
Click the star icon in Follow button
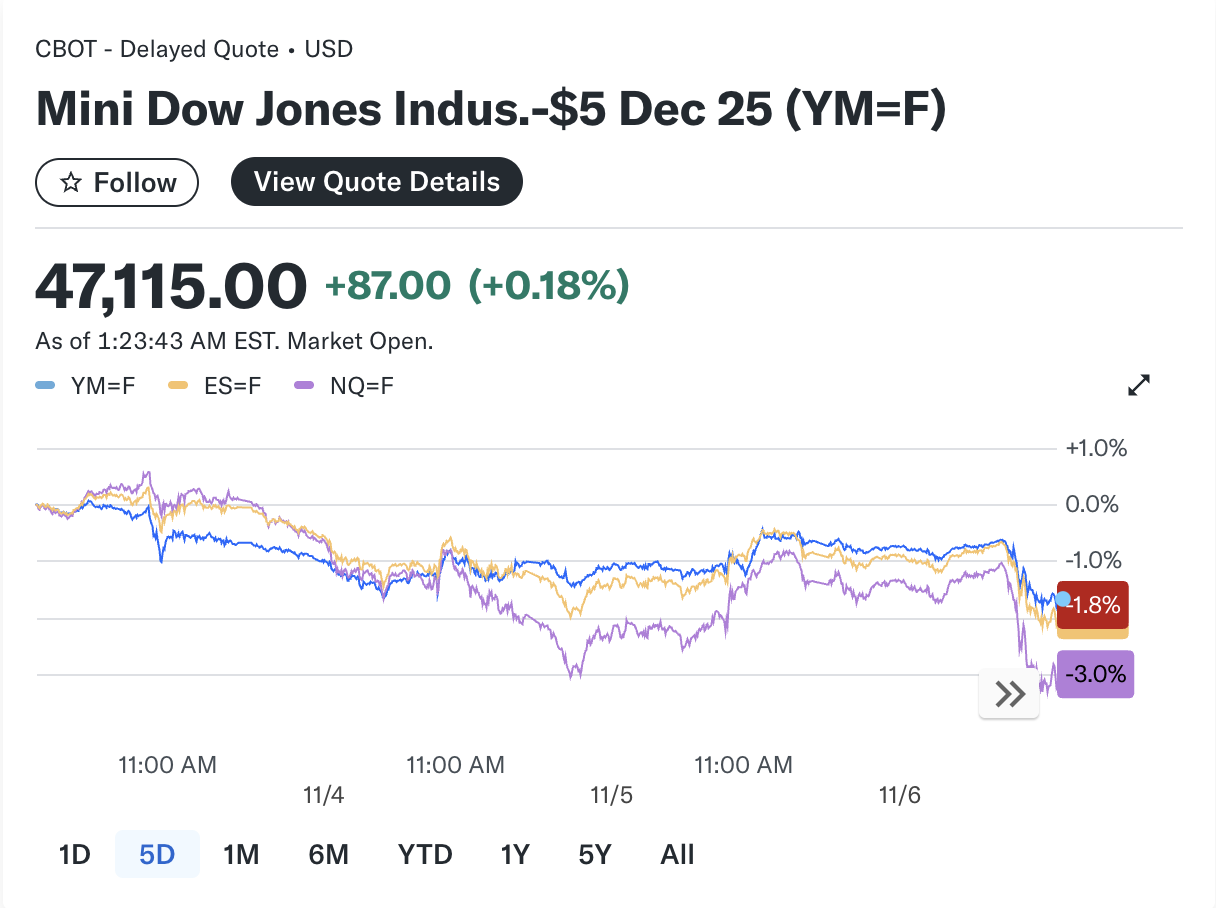point(70,183)
